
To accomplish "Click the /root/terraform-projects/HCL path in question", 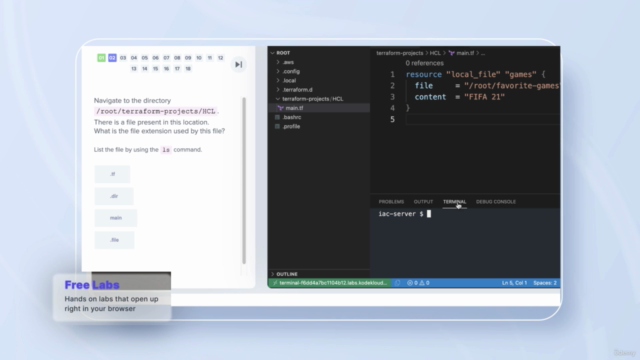I will pyautogui.click(x=156, y=111).
